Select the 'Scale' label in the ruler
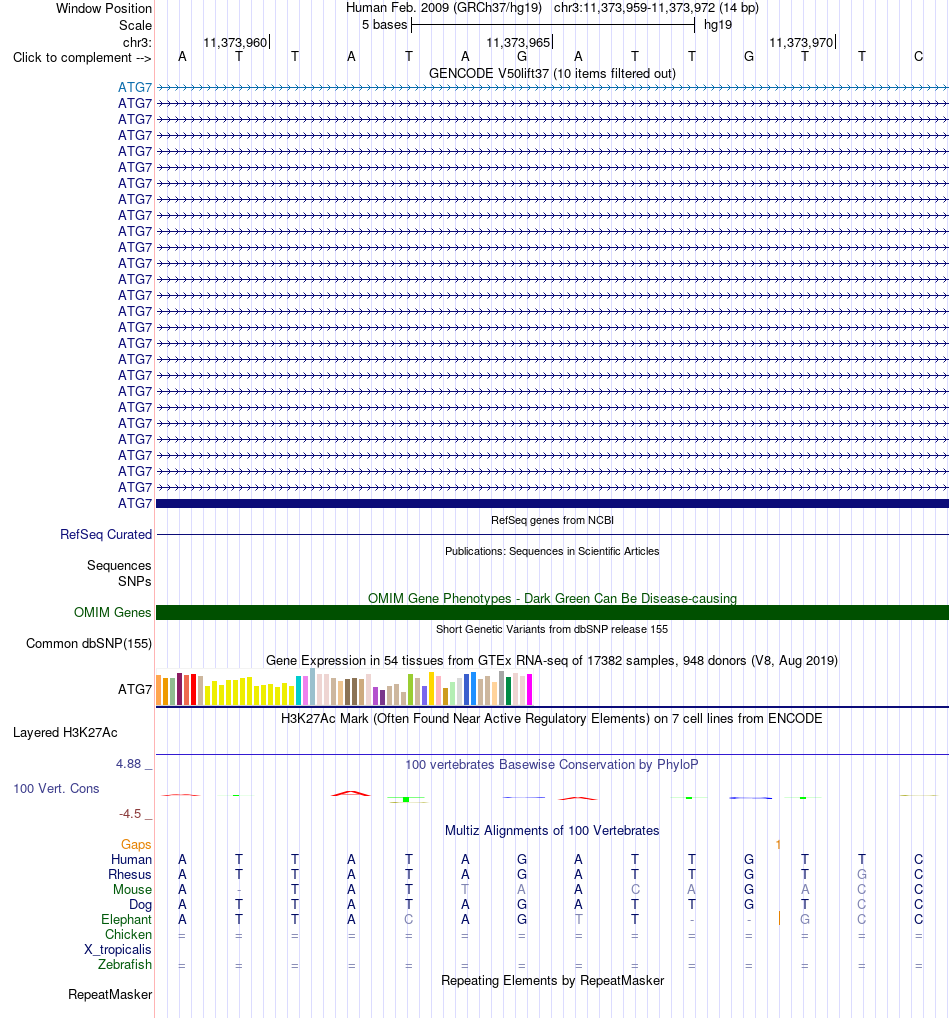 [x=135, y=25]
